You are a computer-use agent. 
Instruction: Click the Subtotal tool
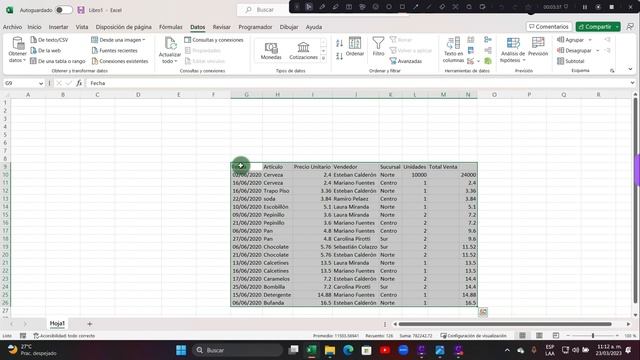[571, 61]
